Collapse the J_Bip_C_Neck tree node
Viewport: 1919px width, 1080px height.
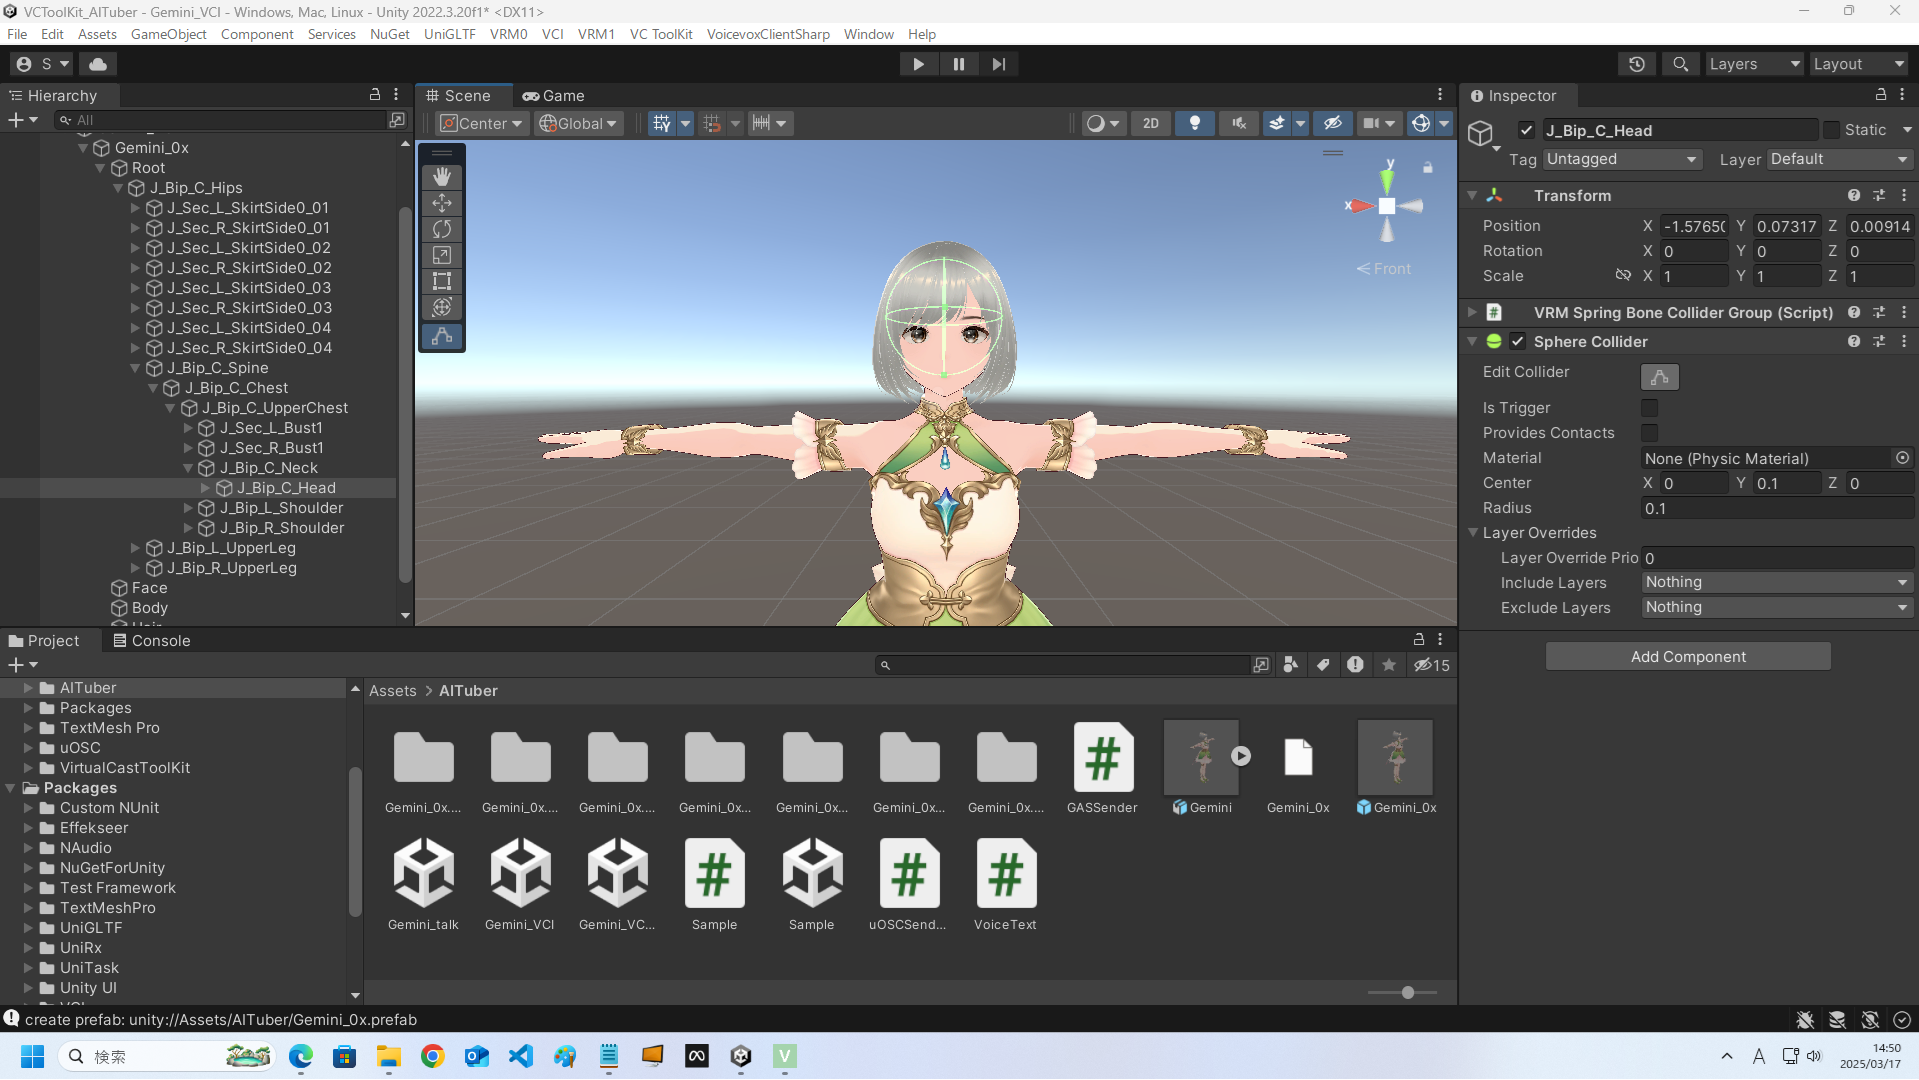[188, 468]
